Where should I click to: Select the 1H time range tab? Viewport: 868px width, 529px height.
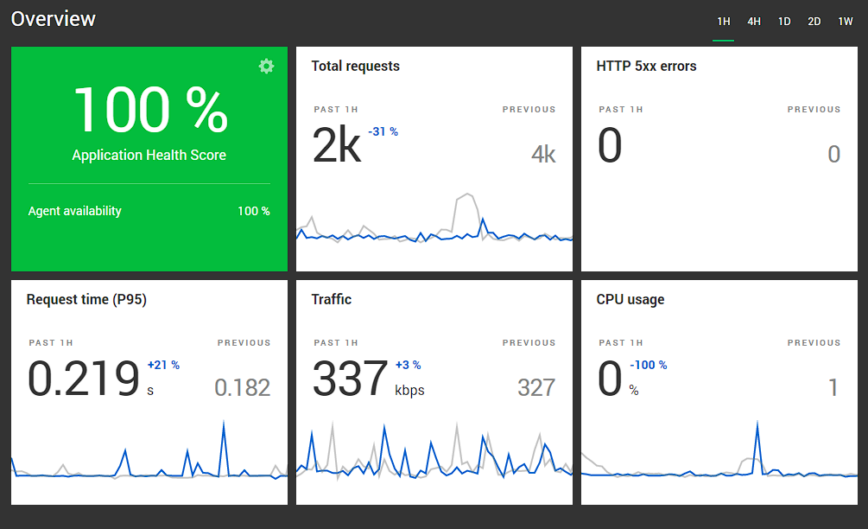pos(724,22)
